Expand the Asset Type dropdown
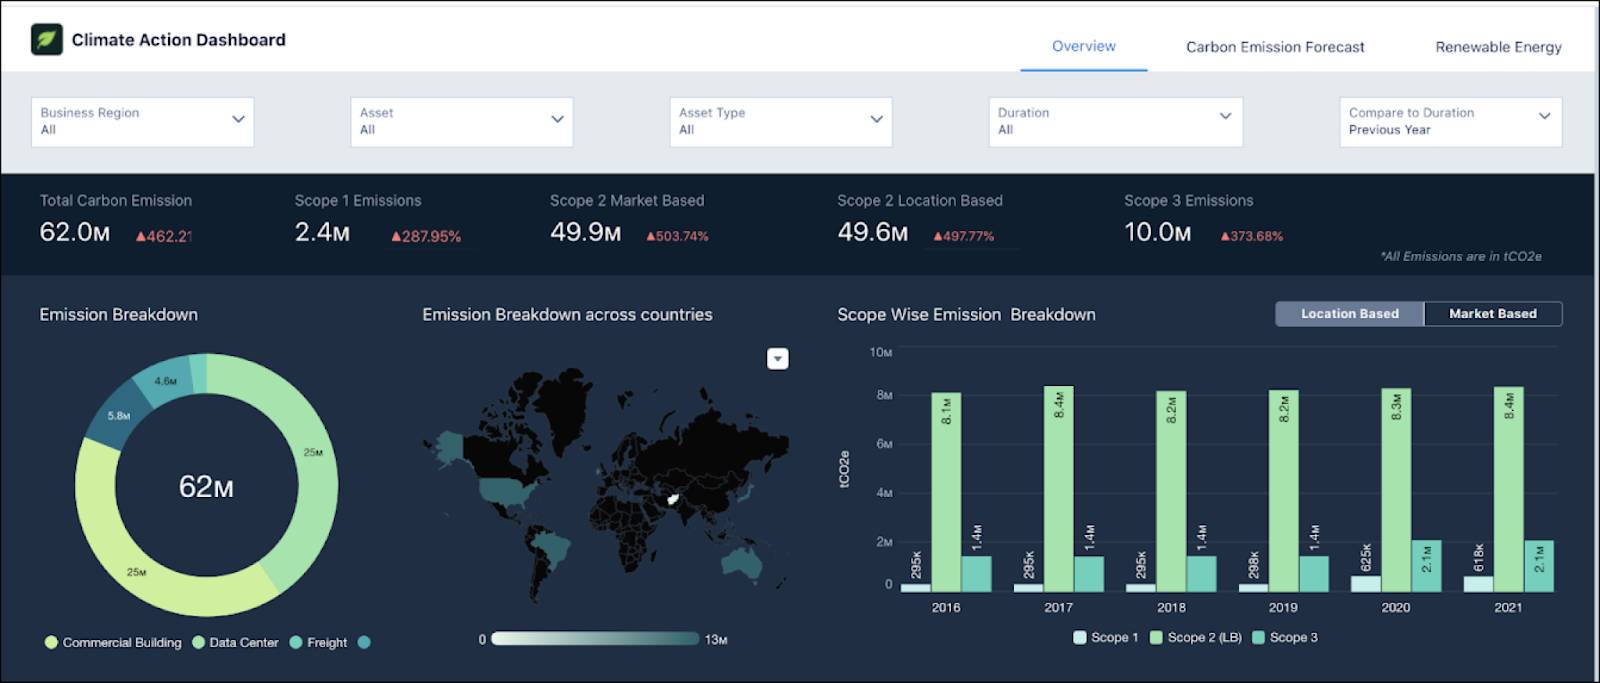The width and height of the screenshot is (1600, 683). point(780,122)
